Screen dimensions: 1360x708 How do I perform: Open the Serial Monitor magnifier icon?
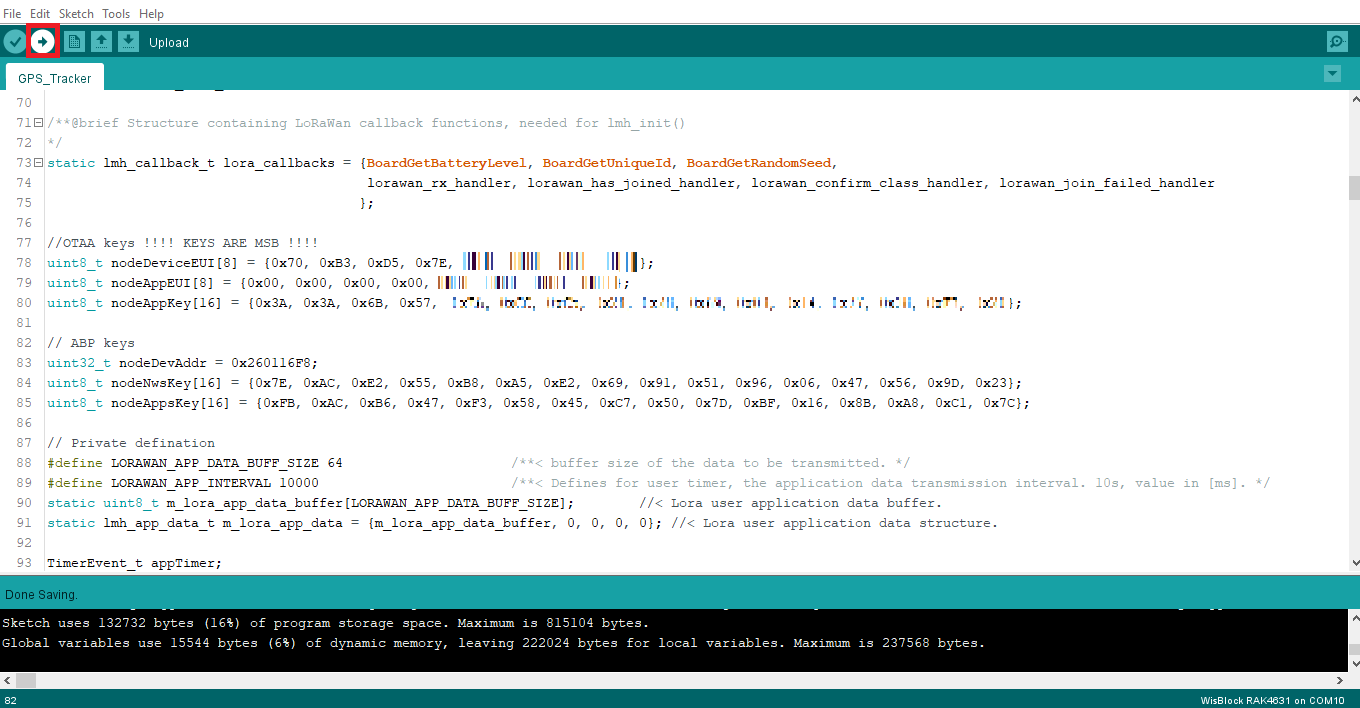tap(1336, 41)
